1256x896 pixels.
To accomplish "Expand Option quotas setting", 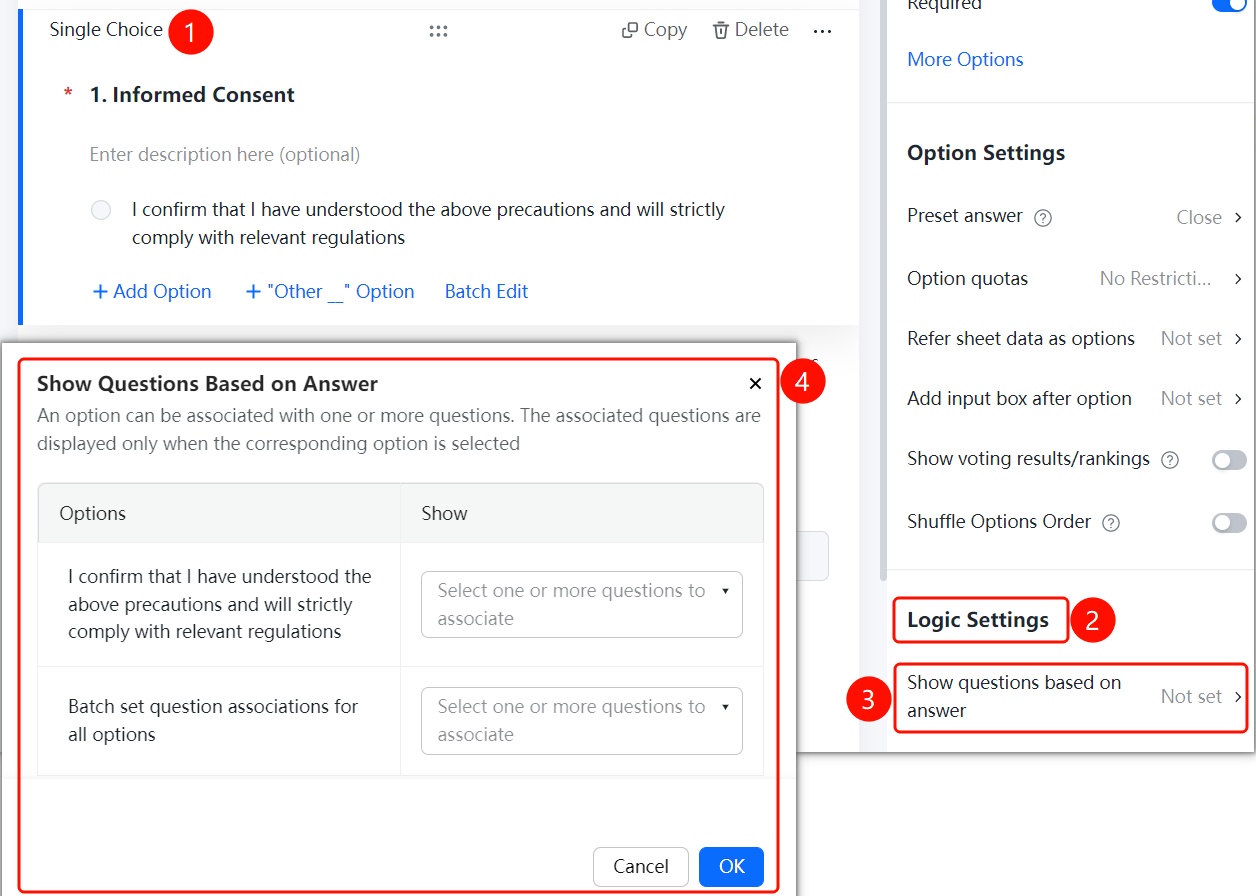I will pyautogui.click(x=1075, y=278).
